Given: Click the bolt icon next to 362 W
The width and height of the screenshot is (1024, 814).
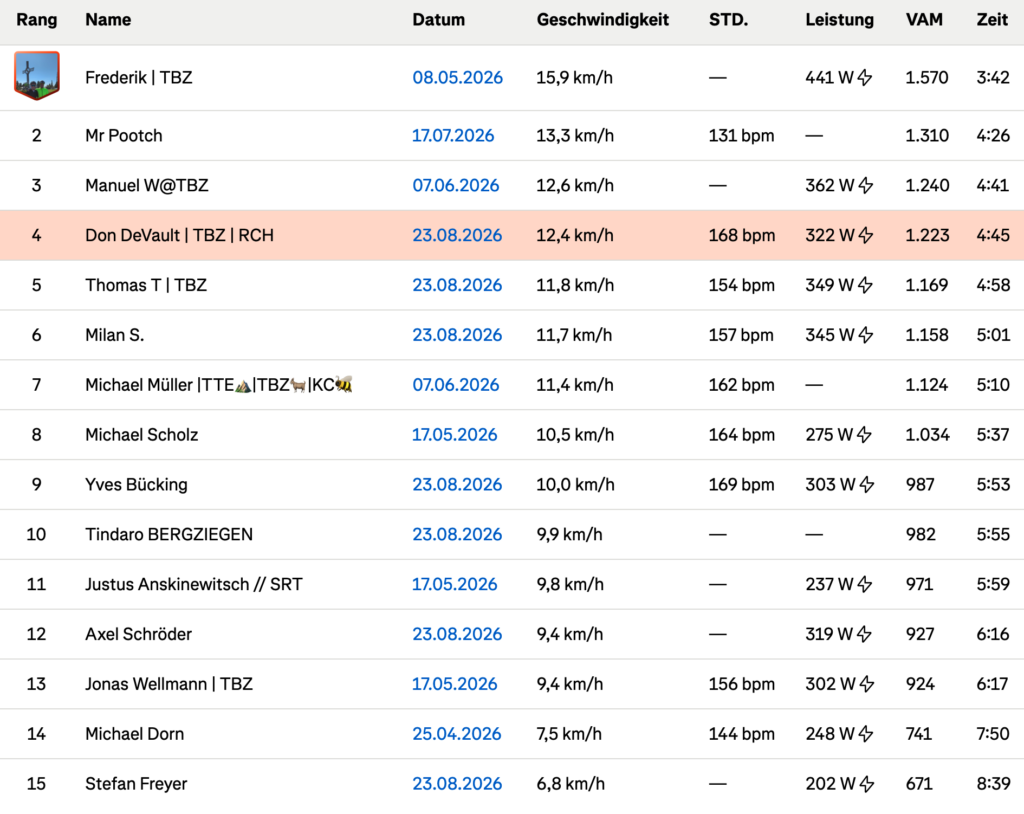Looking at the screenshot, I should (x=865, y=186).
